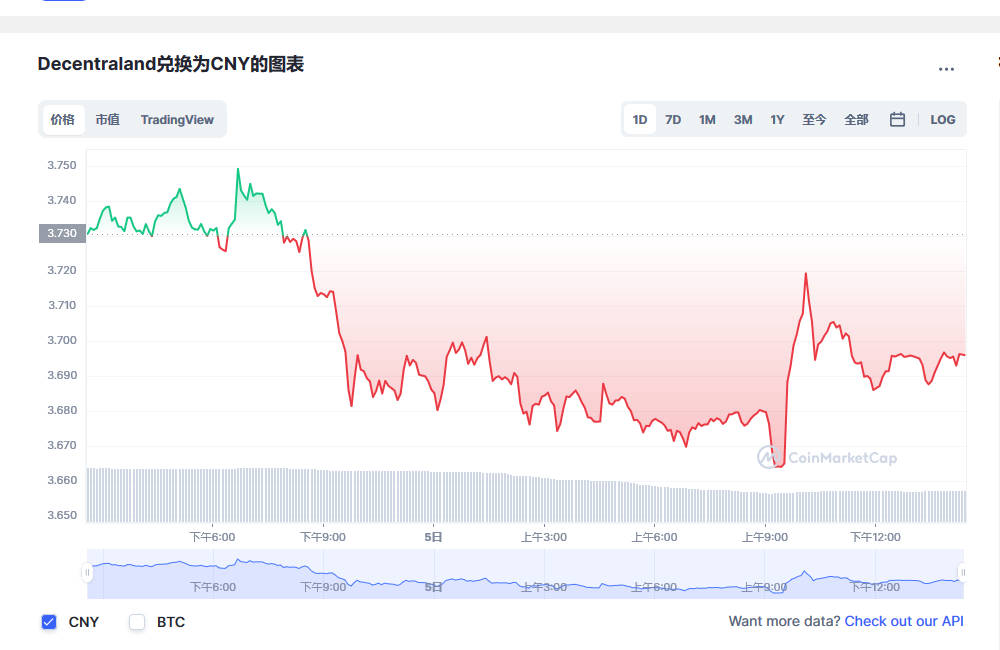The image size is (1000, 650).
Task: Click the 3.690 y-axis label
Action: click(x=62, y=376)
